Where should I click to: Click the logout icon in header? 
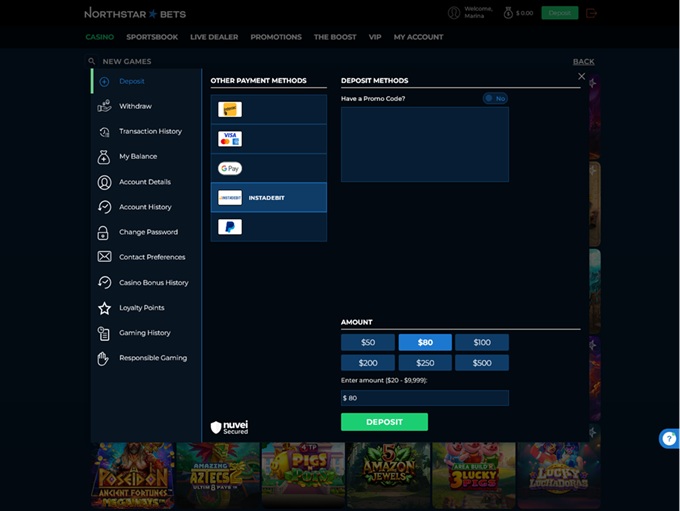(591, 13)
